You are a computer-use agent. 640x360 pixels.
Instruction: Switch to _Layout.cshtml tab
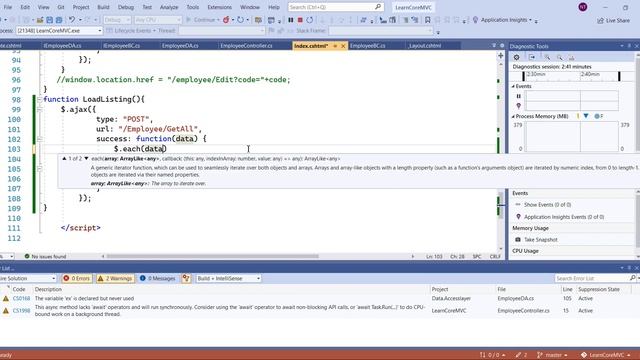424,46
